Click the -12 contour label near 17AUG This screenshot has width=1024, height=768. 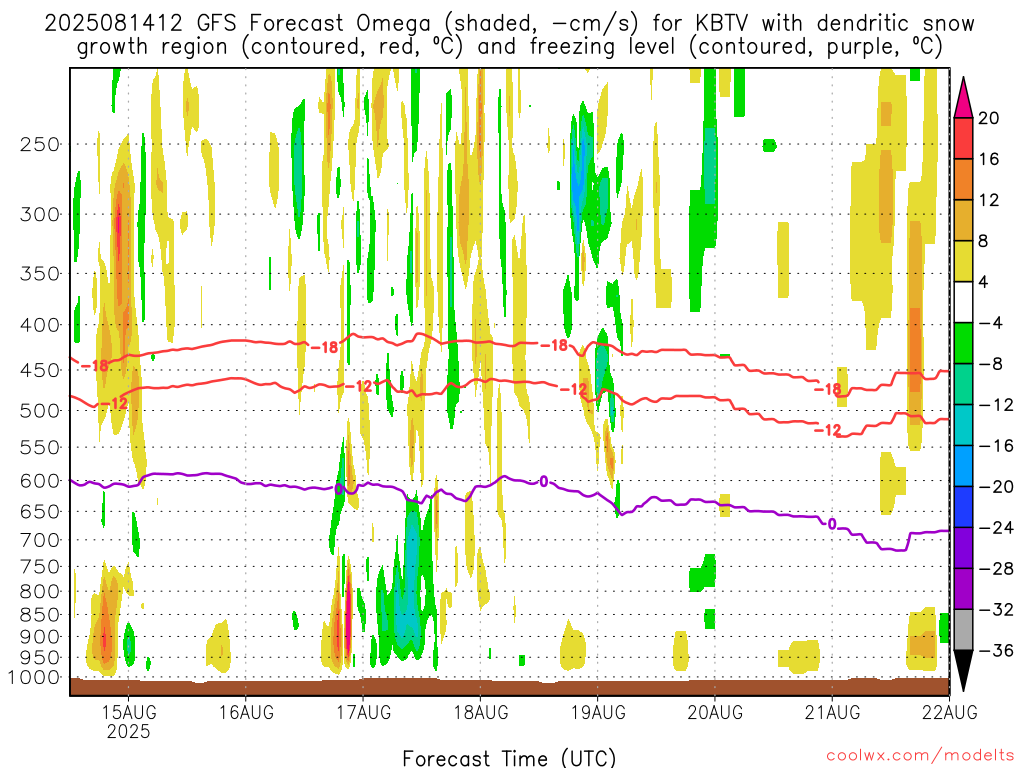pos(358,387)
